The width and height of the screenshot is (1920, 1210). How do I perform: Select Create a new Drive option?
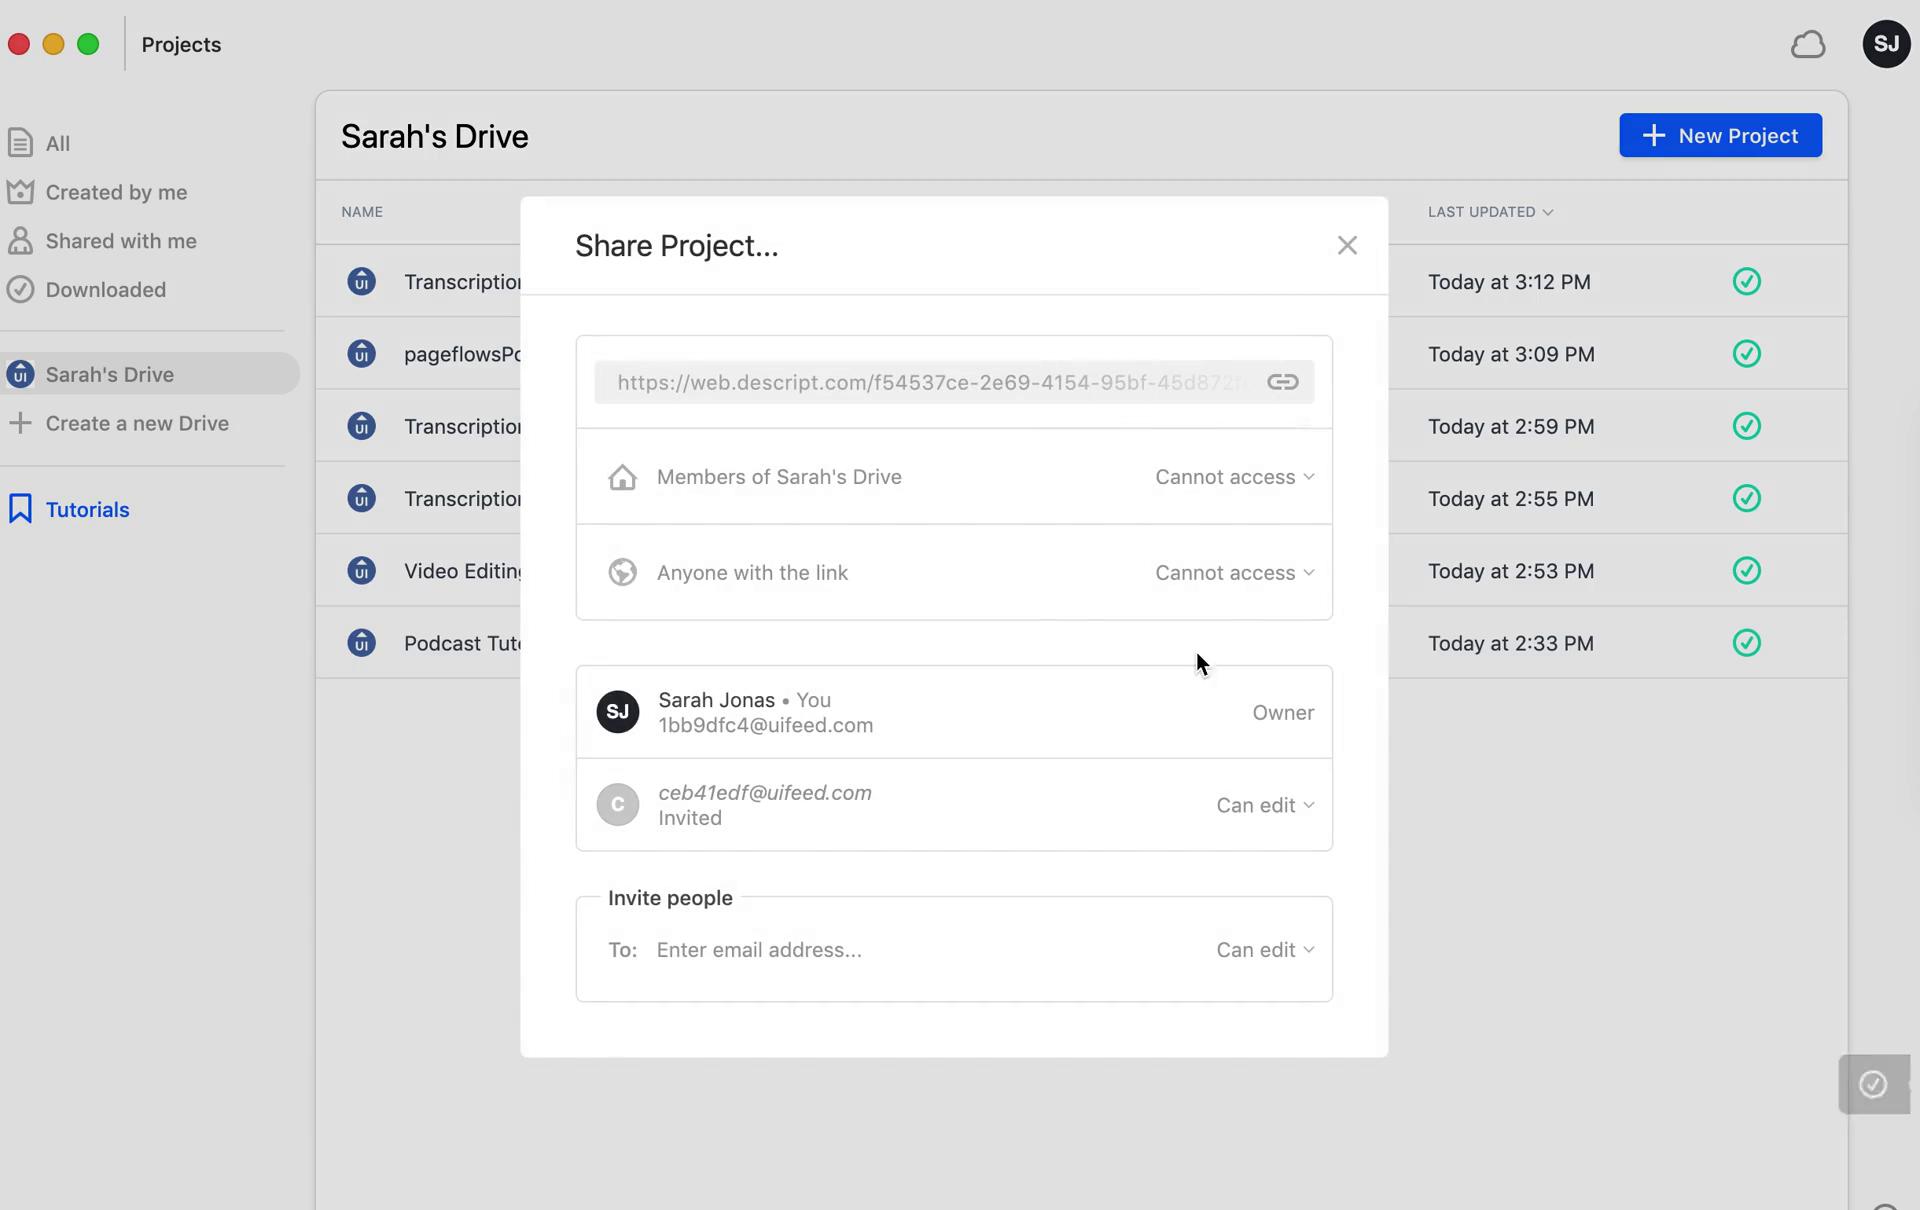point(137,422)
